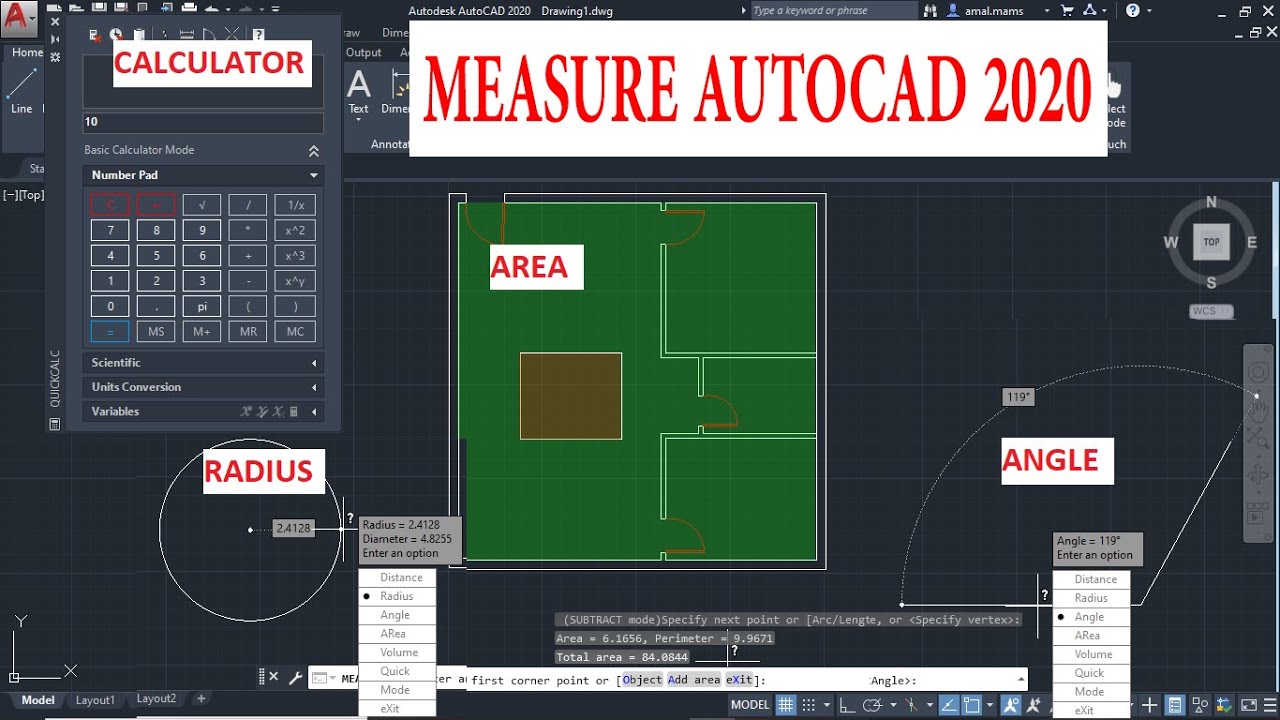Expand command line history arrow

[1021, 678]
